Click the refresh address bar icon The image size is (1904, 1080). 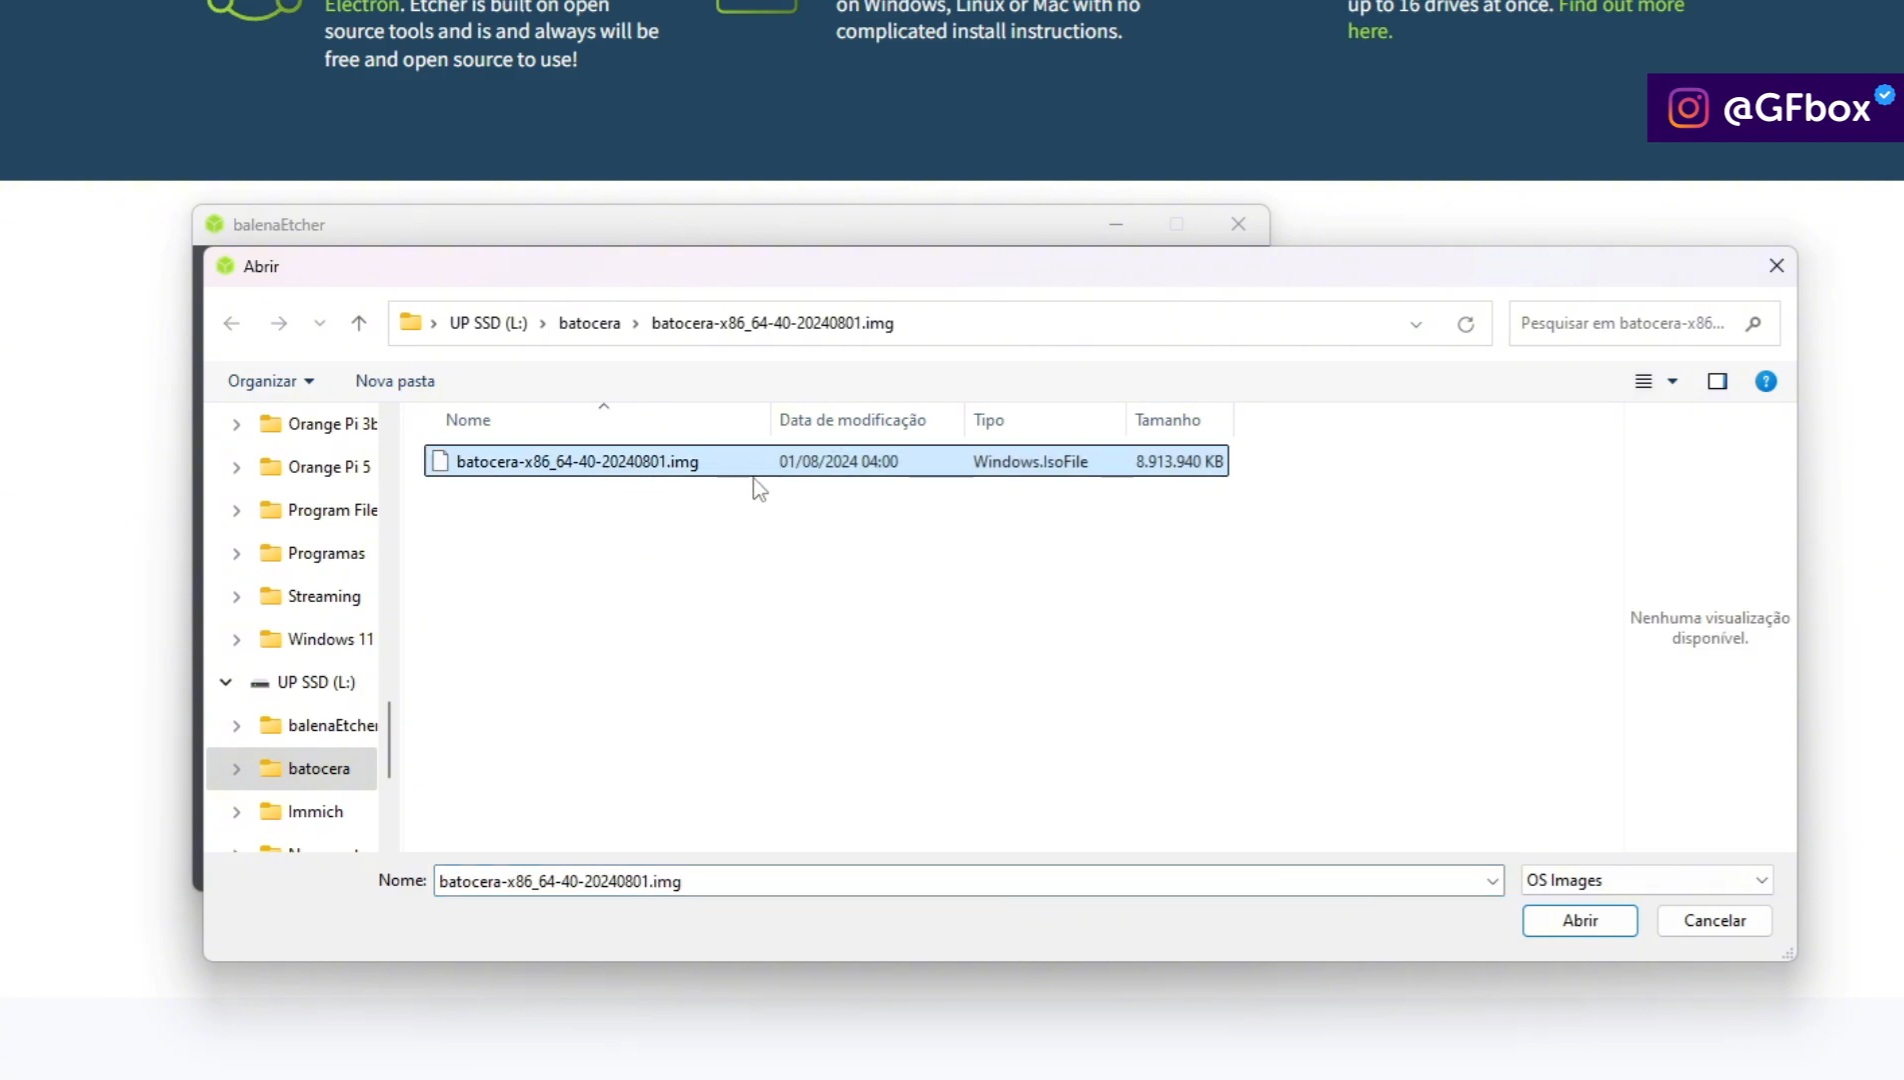tap(1465, 323)
